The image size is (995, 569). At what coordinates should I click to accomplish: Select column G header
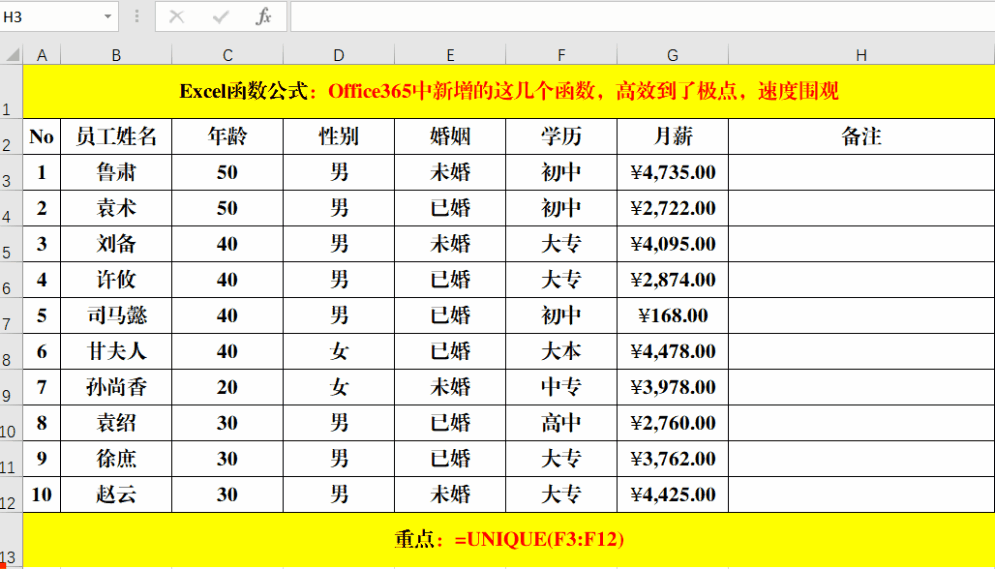[x=673, y=55]
